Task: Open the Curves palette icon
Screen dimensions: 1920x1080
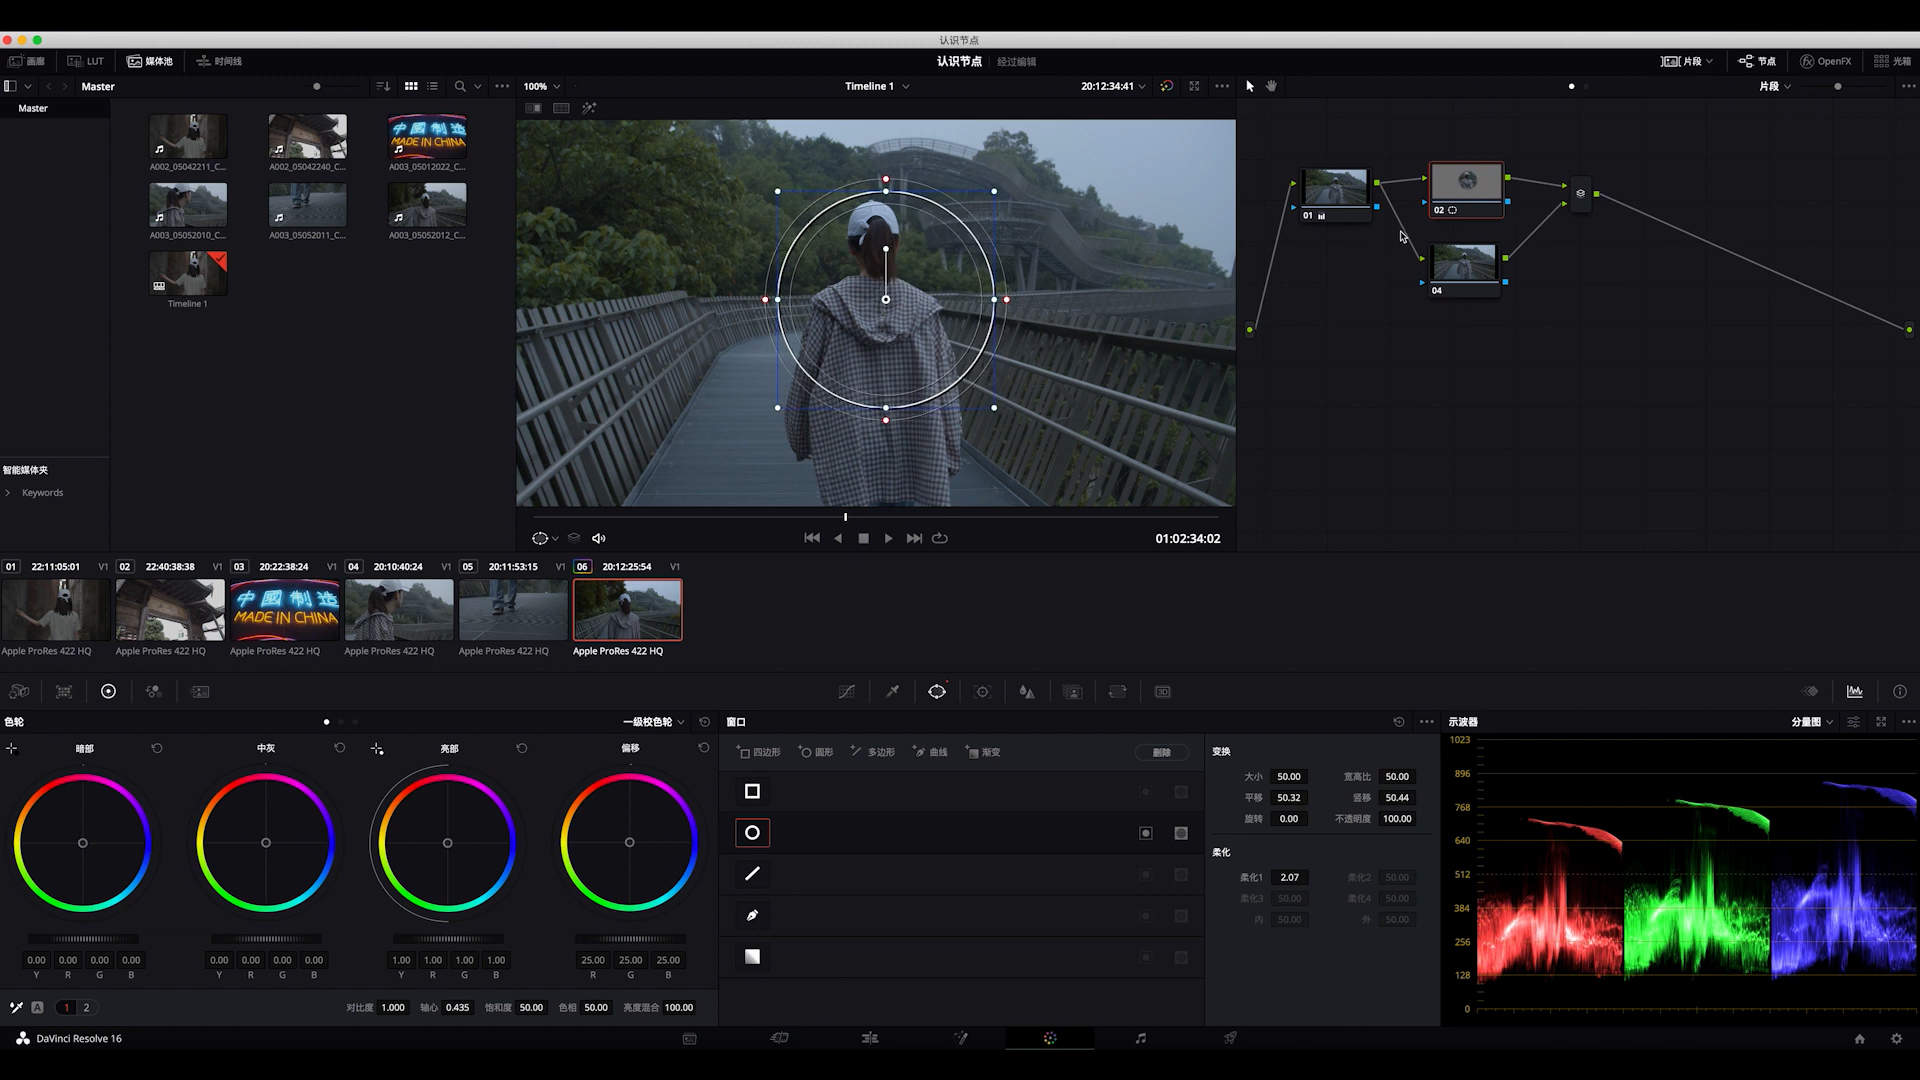Action: 846,692
